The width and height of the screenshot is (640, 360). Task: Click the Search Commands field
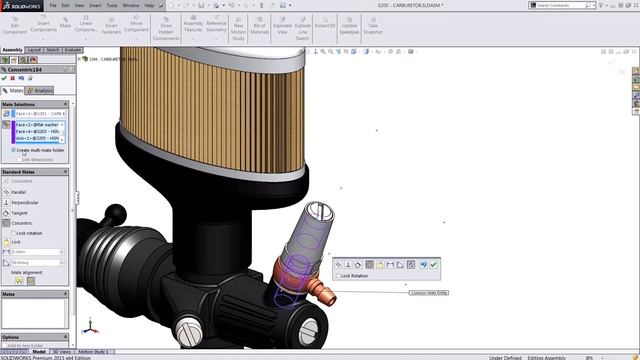point(560,5)
